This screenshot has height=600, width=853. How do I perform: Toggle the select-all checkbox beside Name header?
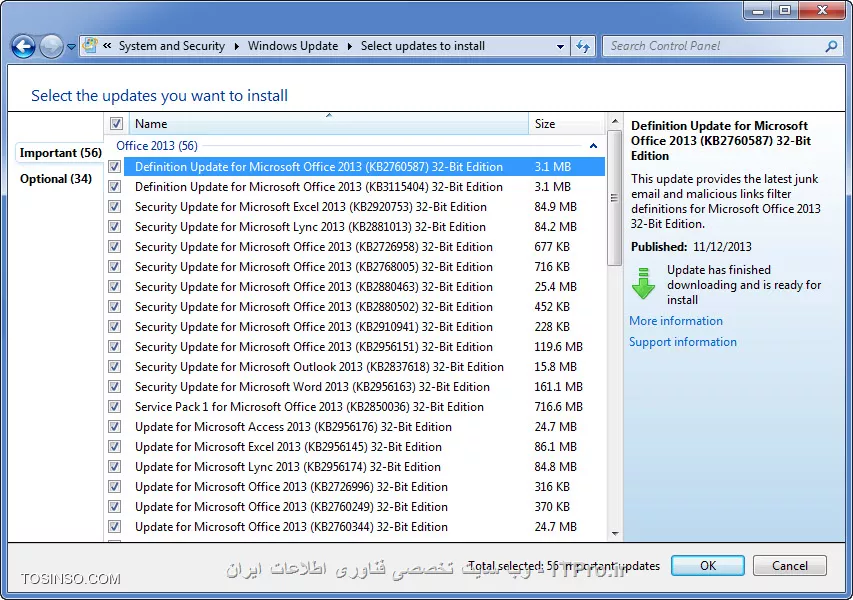click(116, 123)
